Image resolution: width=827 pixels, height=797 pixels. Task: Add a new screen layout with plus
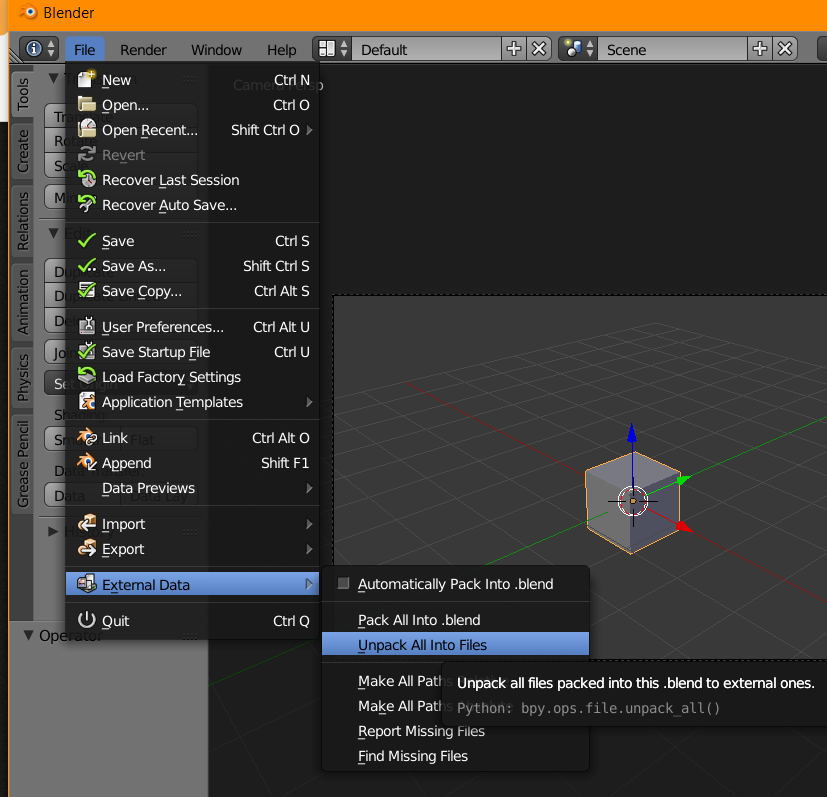pyautogui.click(x=514, y=49)
